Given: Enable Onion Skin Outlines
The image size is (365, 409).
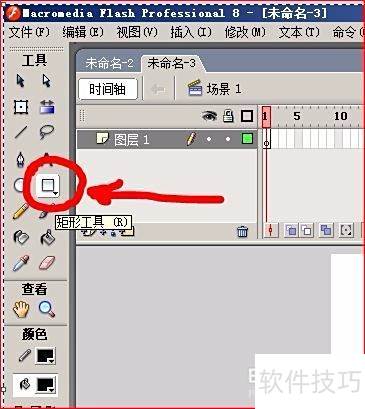Looking at the screenshot, I should tap(307, 230).
